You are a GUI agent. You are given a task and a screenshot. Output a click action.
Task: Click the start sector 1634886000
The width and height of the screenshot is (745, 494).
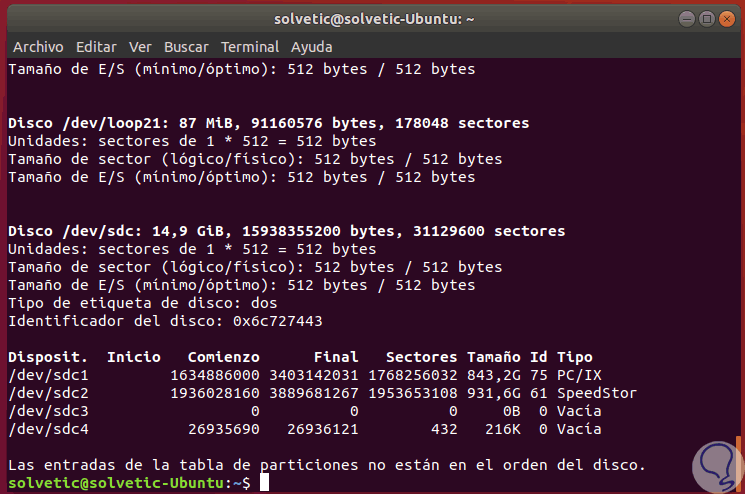pyautogui.click(x=215, y=375)
